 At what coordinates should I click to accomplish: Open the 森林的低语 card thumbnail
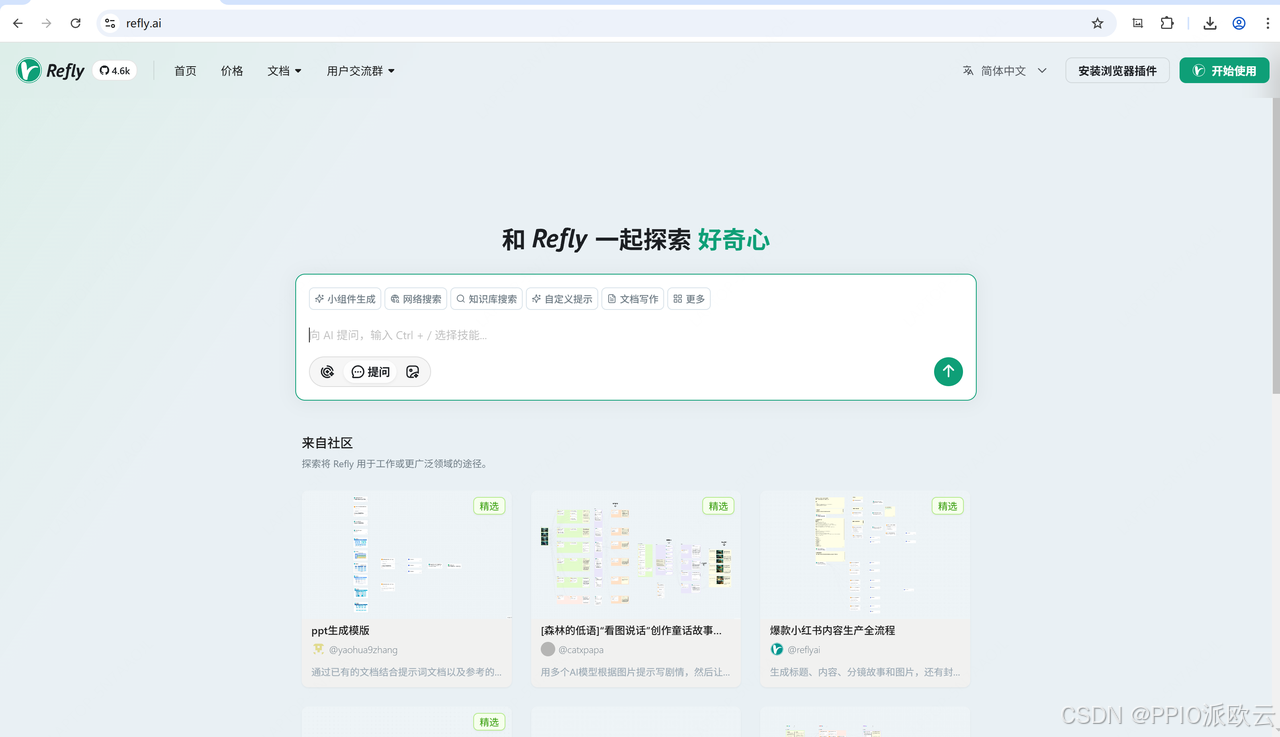click(x=636, y=555)
